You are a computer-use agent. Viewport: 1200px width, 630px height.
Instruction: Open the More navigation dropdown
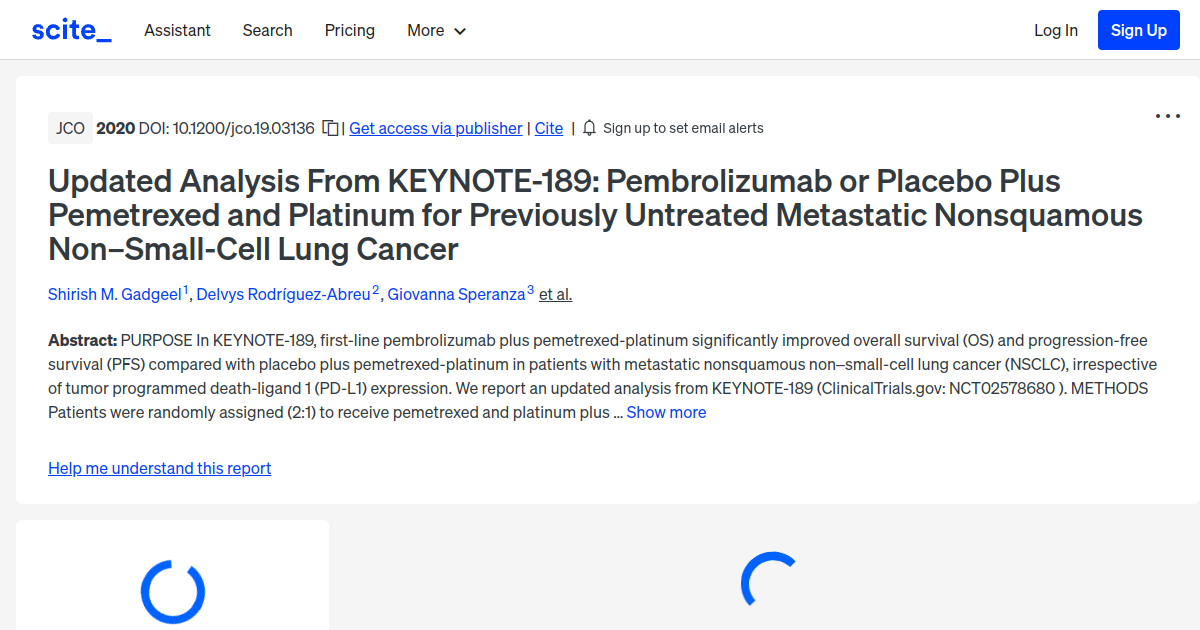[436, 30]
